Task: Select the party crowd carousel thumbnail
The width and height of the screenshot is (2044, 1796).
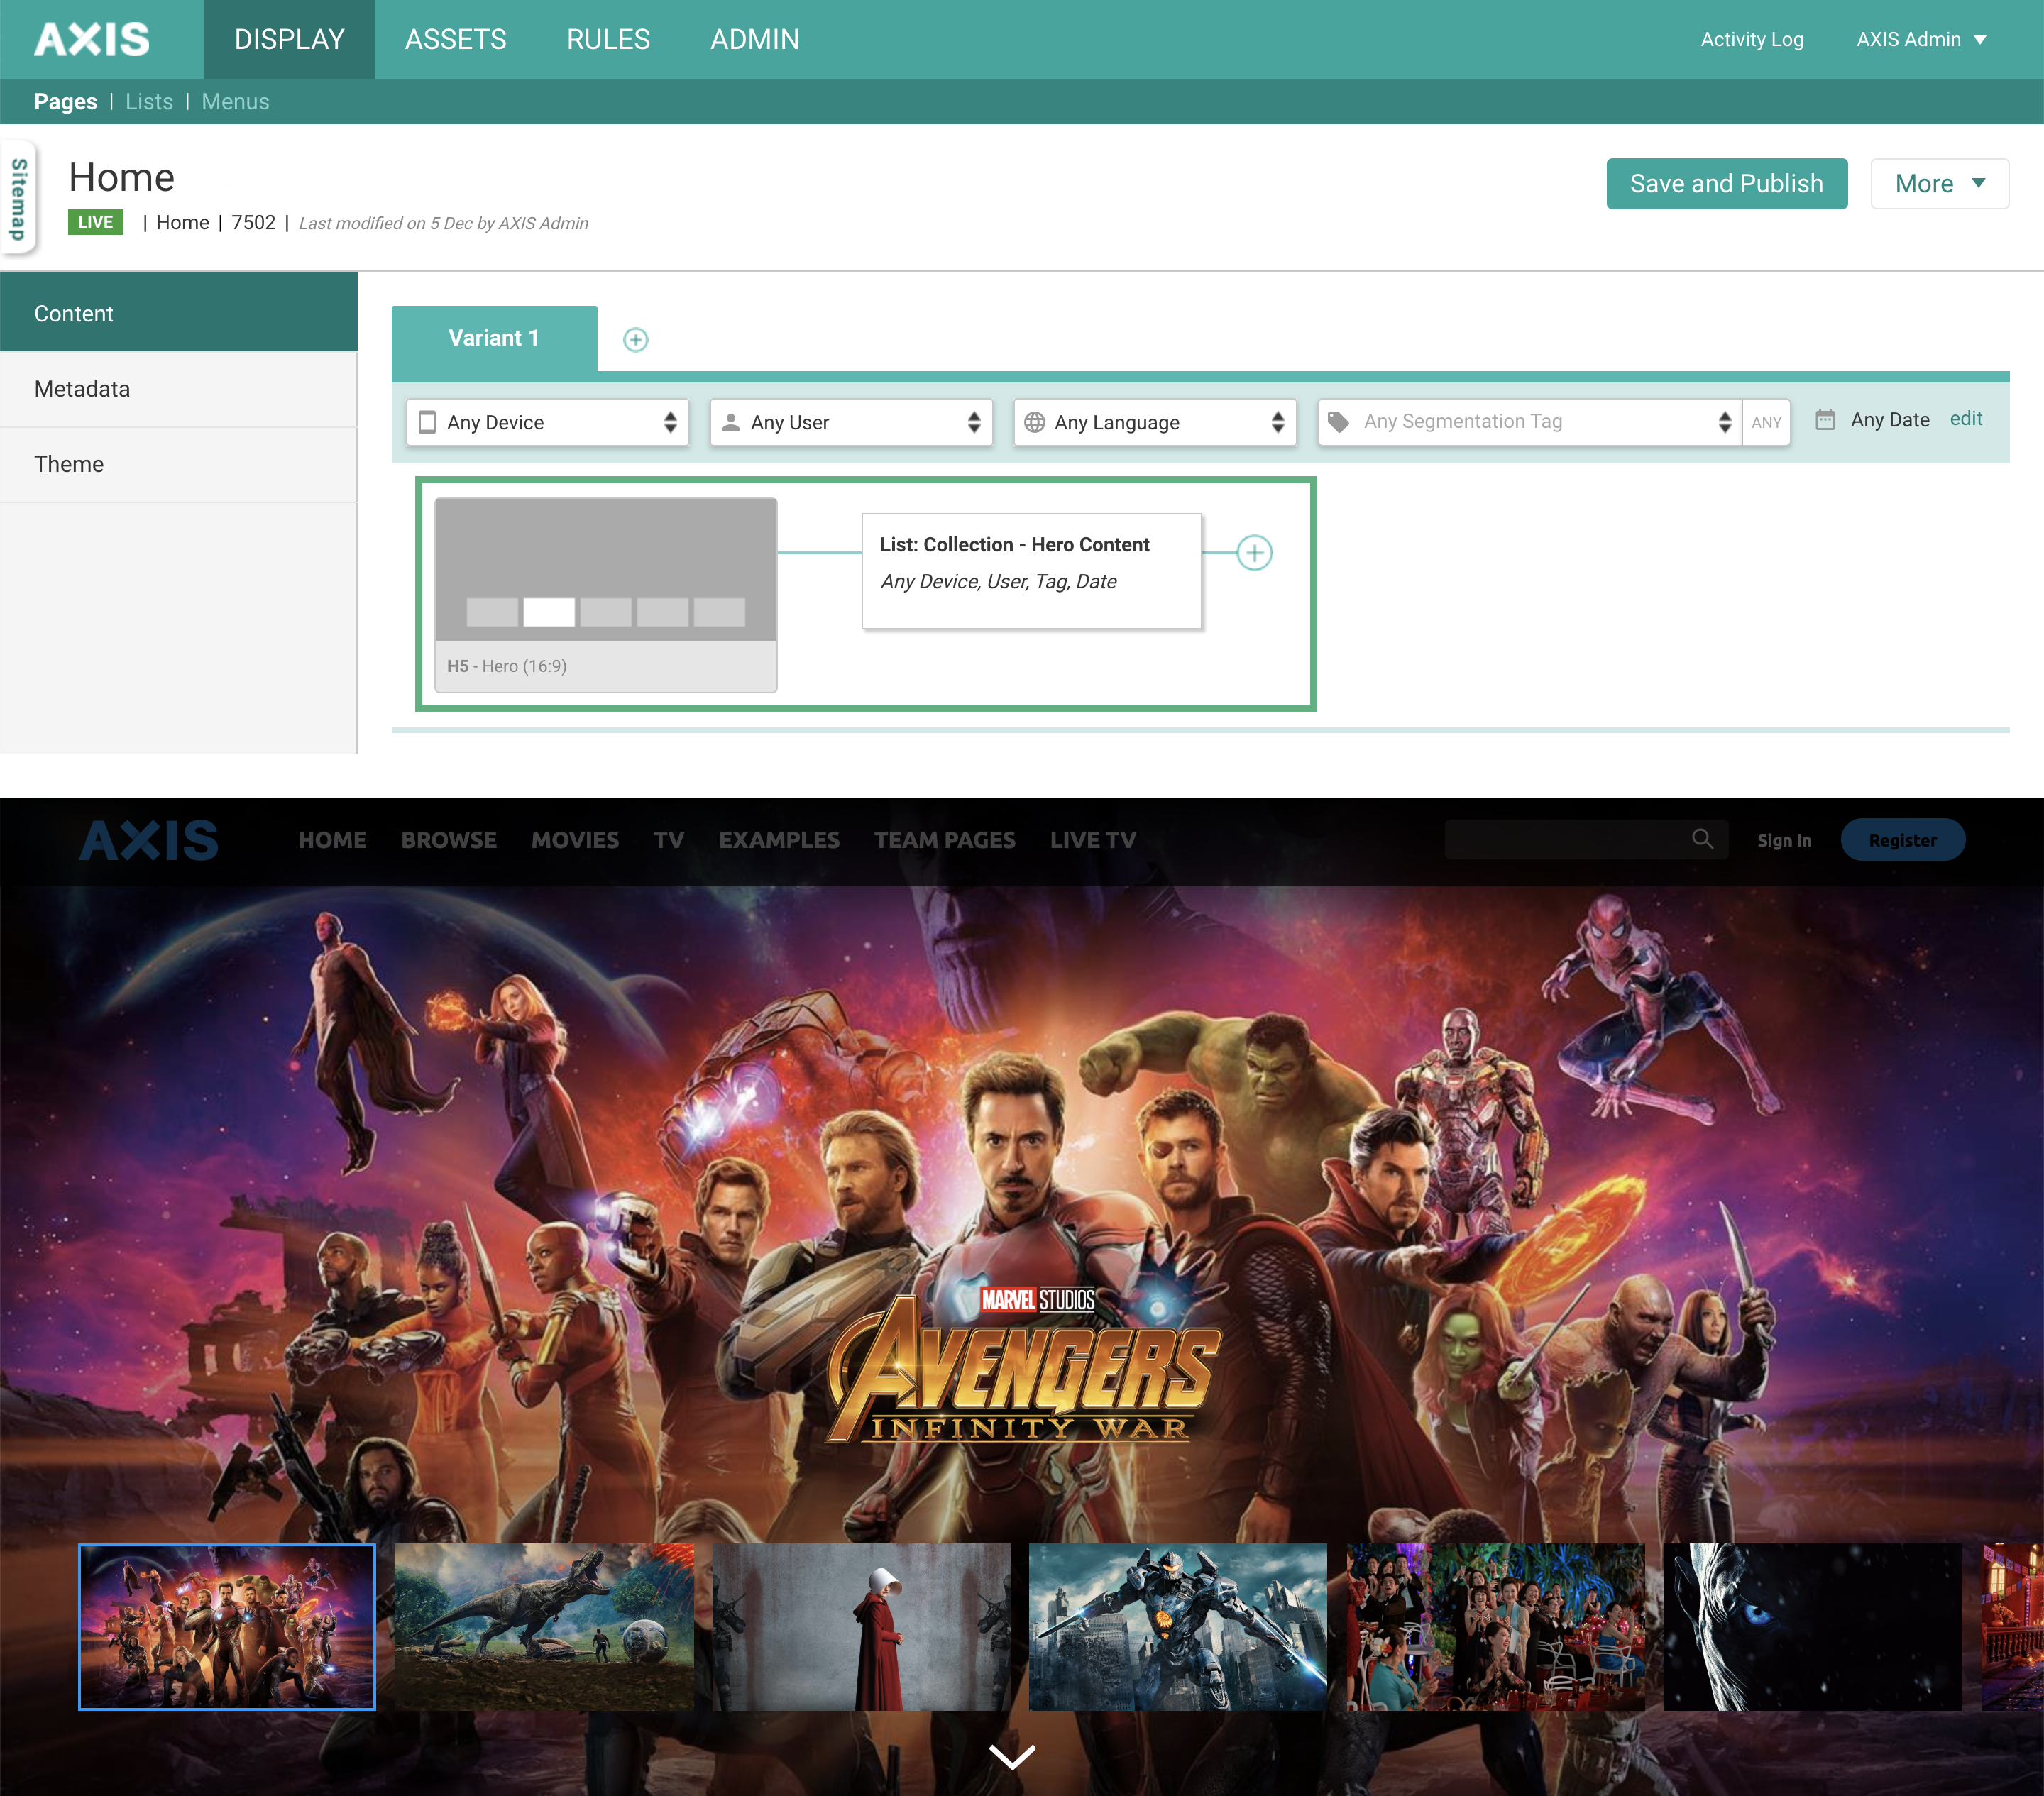Action: click(1495, 1627)
